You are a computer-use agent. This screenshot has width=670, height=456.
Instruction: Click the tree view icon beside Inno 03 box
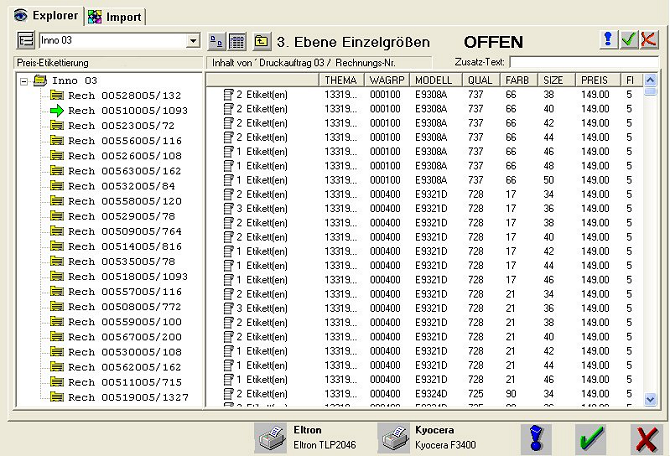tap(26, 41)
